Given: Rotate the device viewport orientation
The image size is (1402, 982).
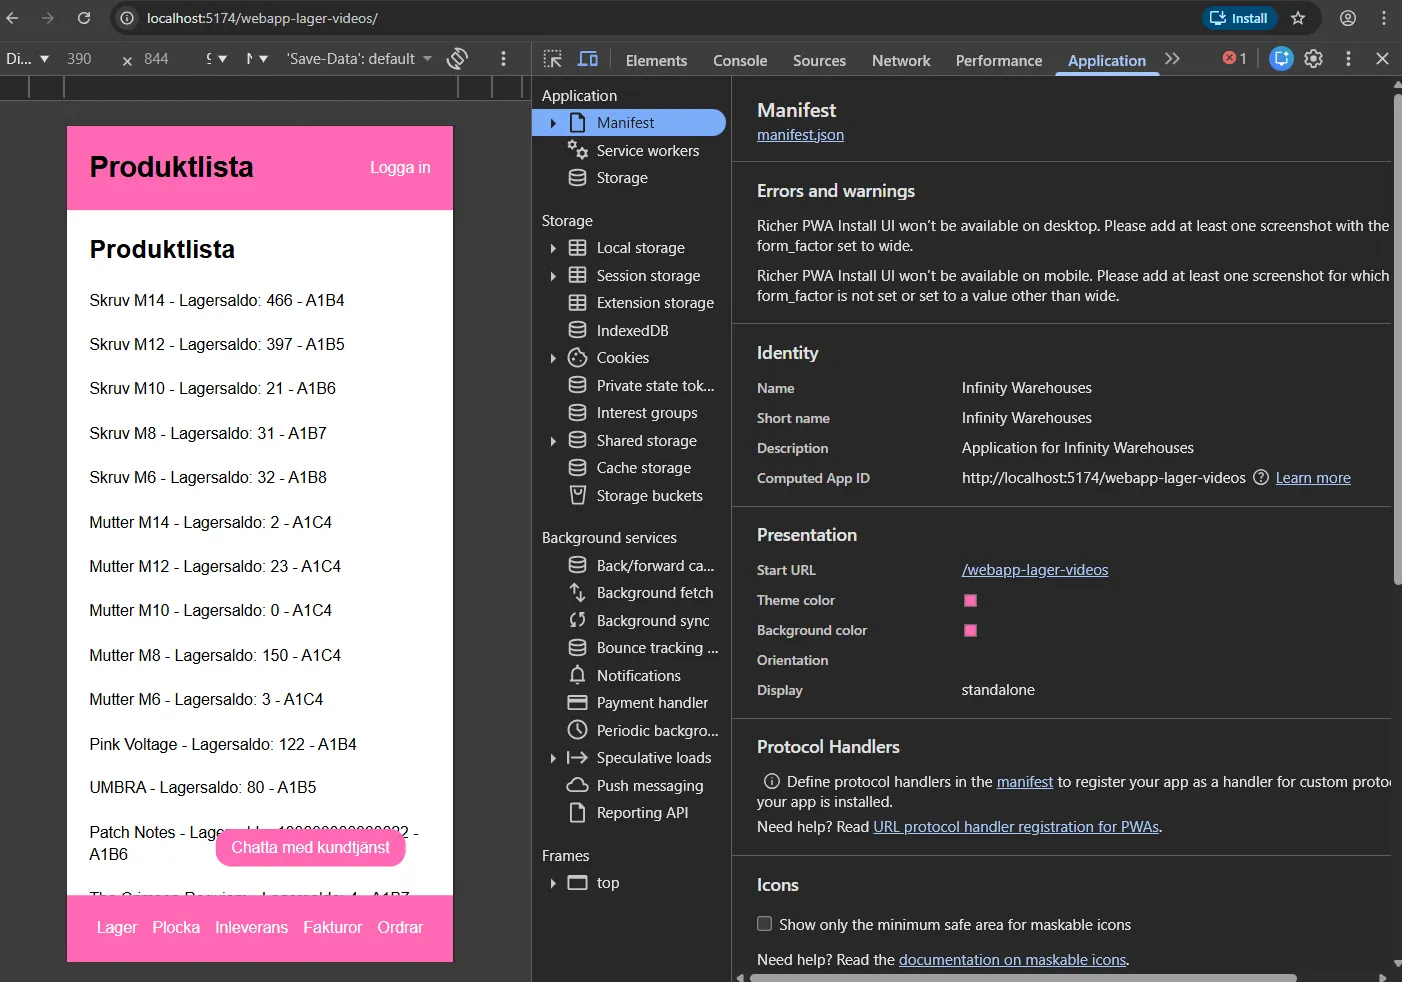Looking at the screenshot, I should coord(458,58).
